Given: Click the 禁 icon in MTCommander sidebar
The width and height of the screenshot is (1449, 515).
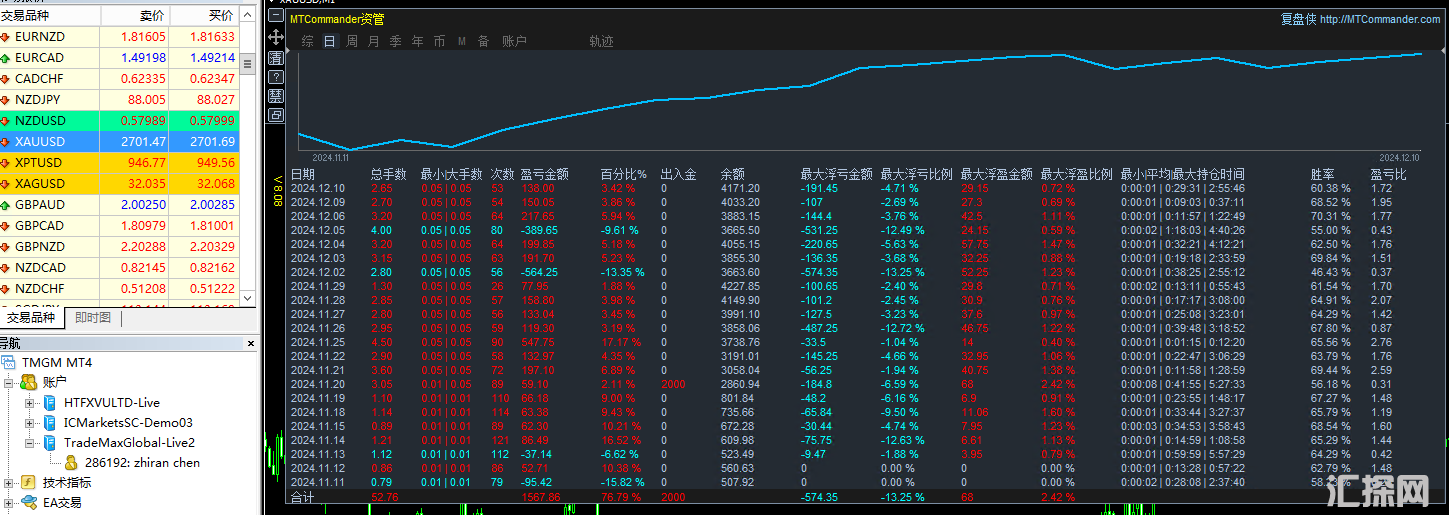Looking at the screenshot, I should (x=275, y=96).
